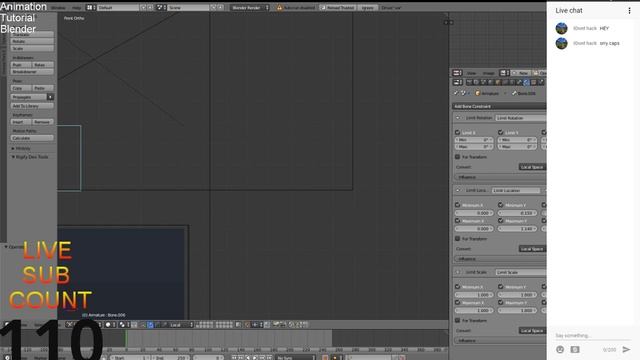This screenshot has height=360, width=640.
Task: Open the Blender Render engine dropdown
Action: (250, 8)
